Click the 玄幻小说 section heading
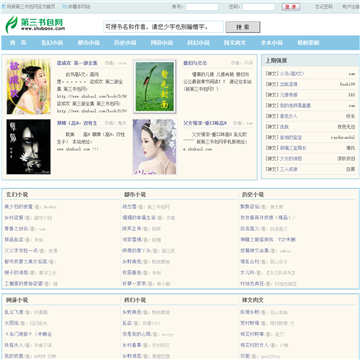 [17, 194]
